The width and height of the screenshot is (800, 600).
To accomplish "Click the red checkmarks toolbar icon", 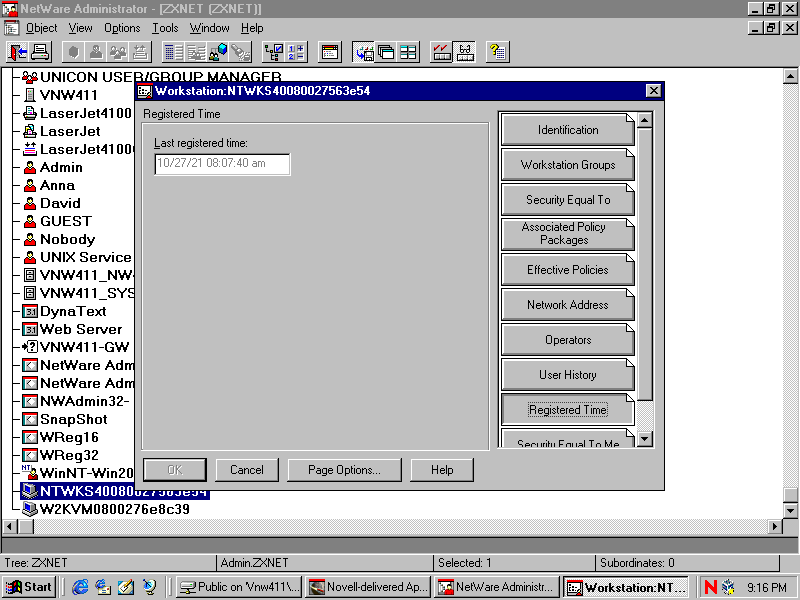I will tap(441, 52).
